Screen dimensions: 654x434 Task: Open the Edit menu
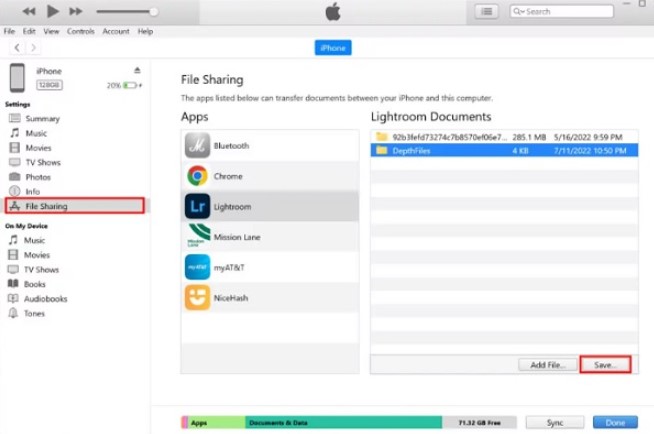tap(29, 31)
